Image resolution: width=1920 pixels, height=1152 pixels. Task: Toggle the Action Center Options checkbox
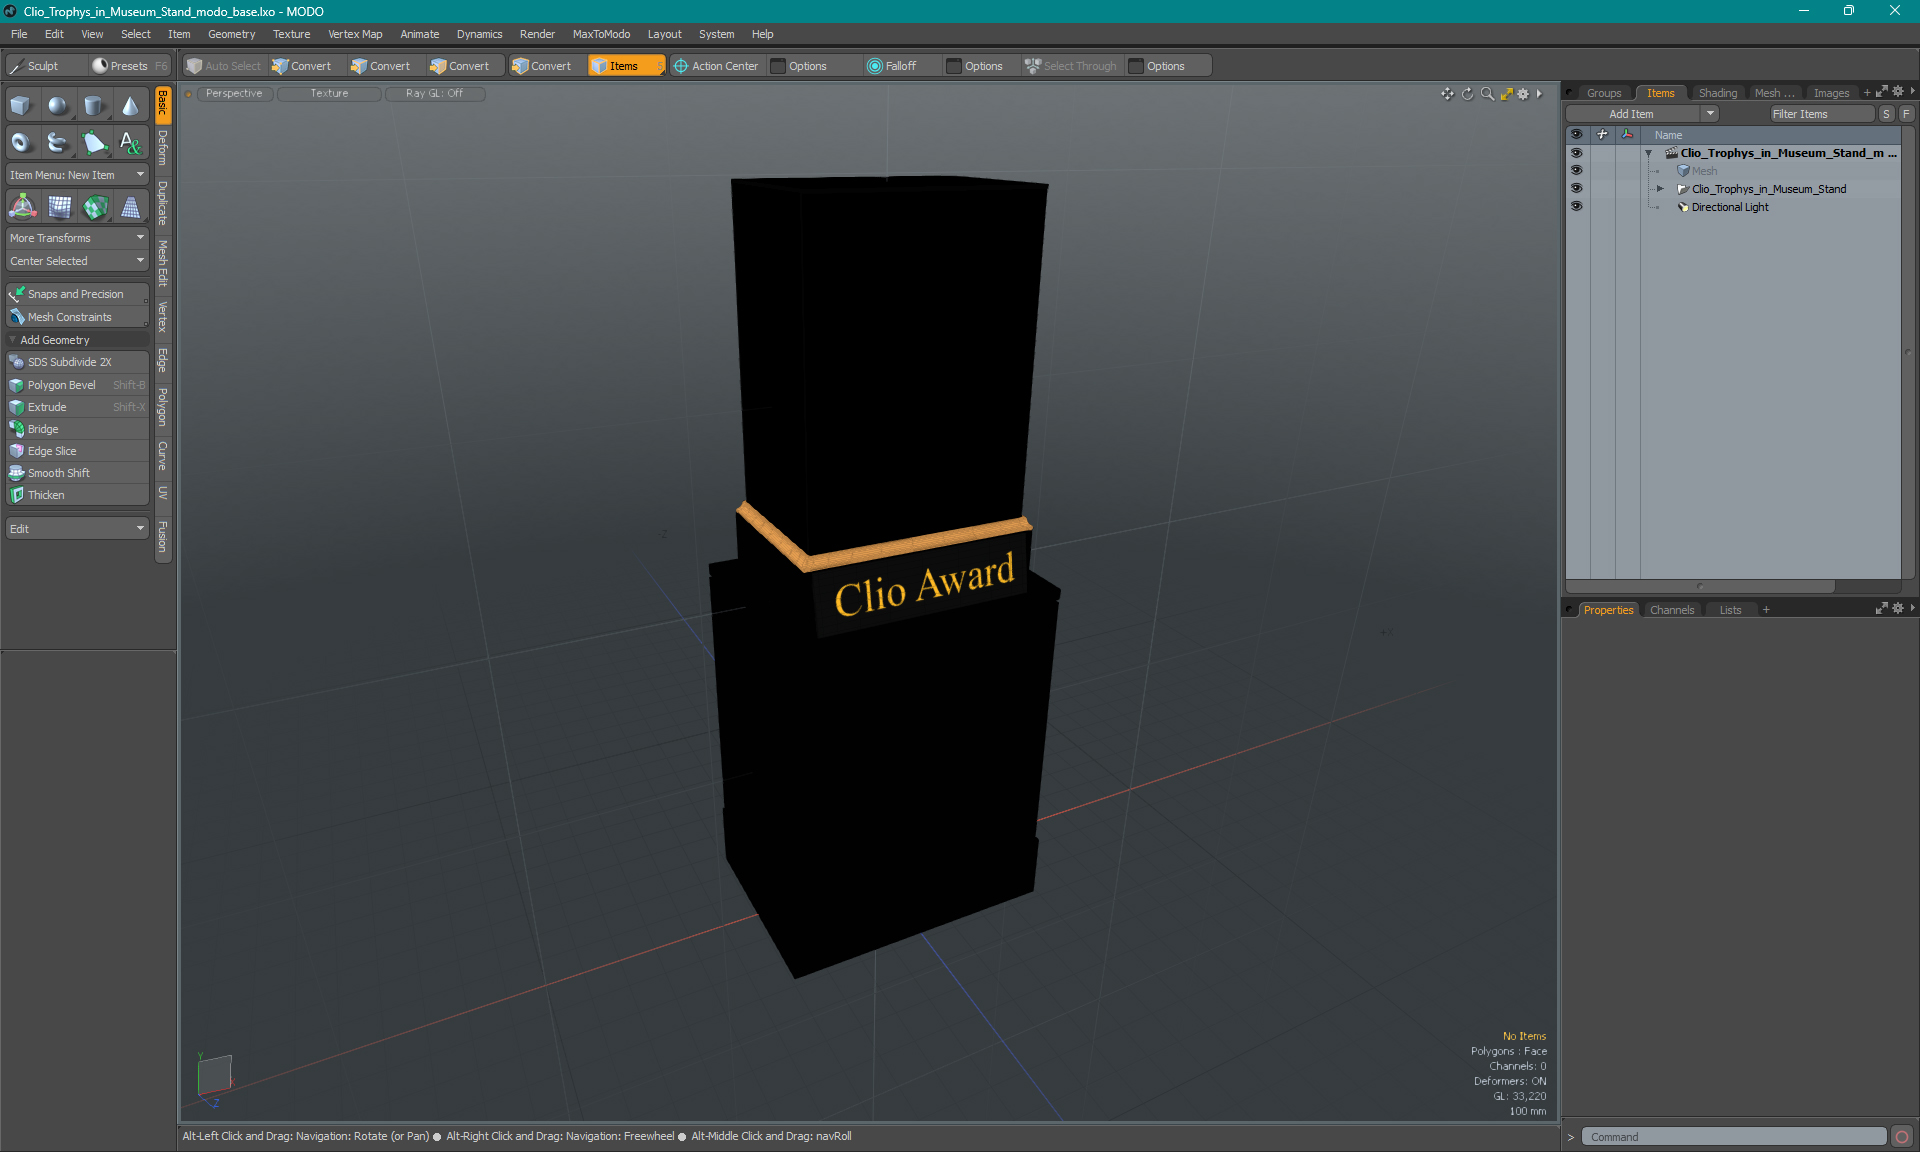click(778, 66)
